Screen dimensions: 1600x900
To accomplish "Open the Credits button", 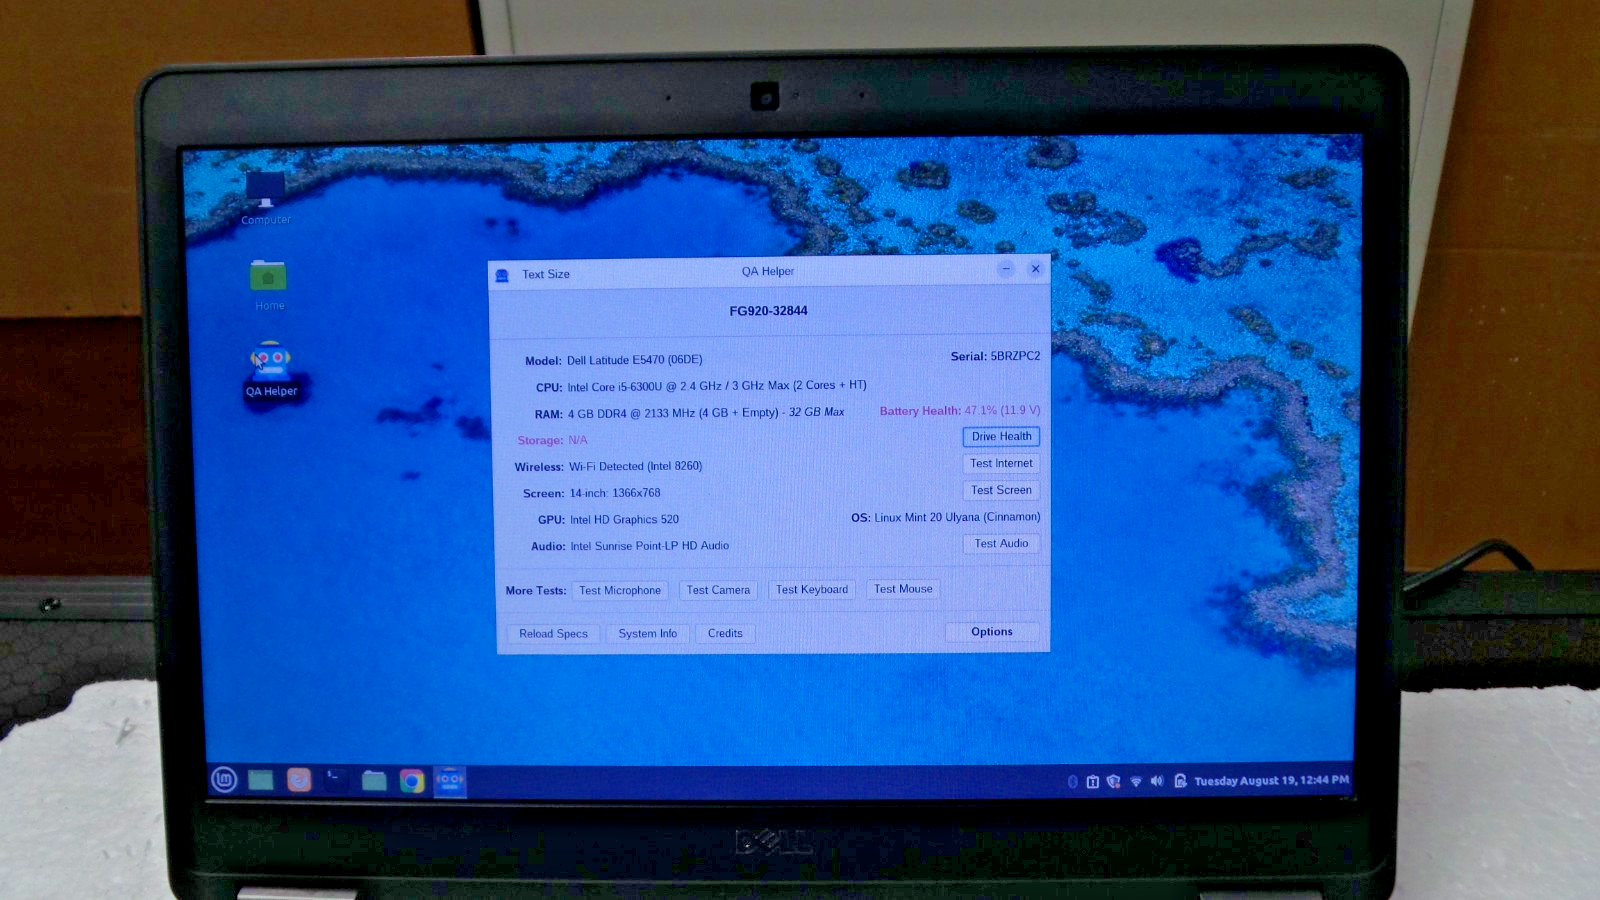I will (725, 634).
